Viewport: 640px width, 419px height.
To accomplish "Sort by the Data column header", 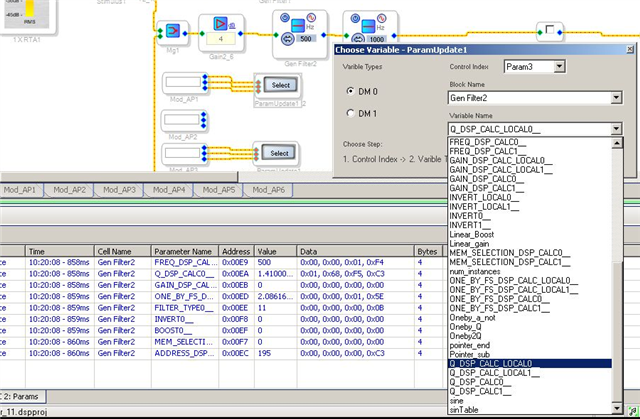I will (355, 251).
